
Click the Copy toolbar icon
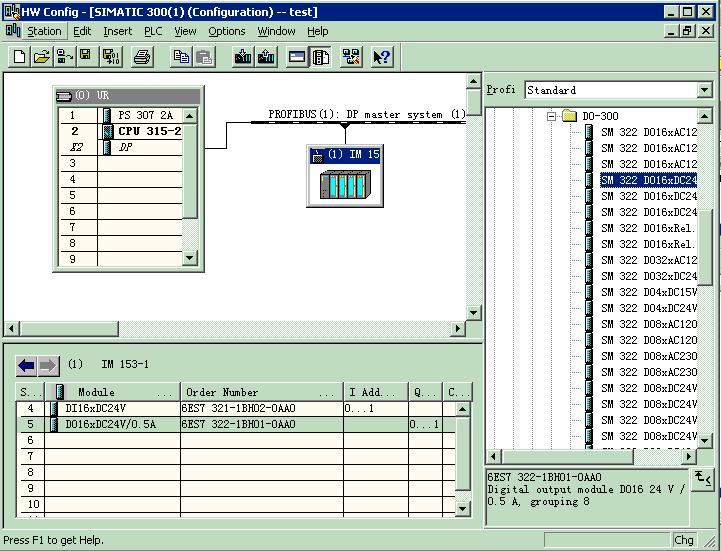click(181, 57)
